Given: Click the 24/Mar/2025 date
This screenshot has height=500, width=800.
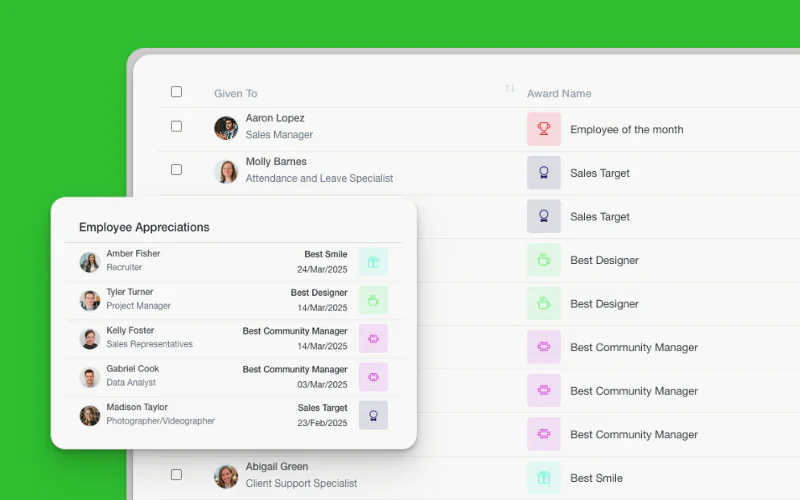Looking at the screenshot, I should pyautogui.click(x=322, y=269).
